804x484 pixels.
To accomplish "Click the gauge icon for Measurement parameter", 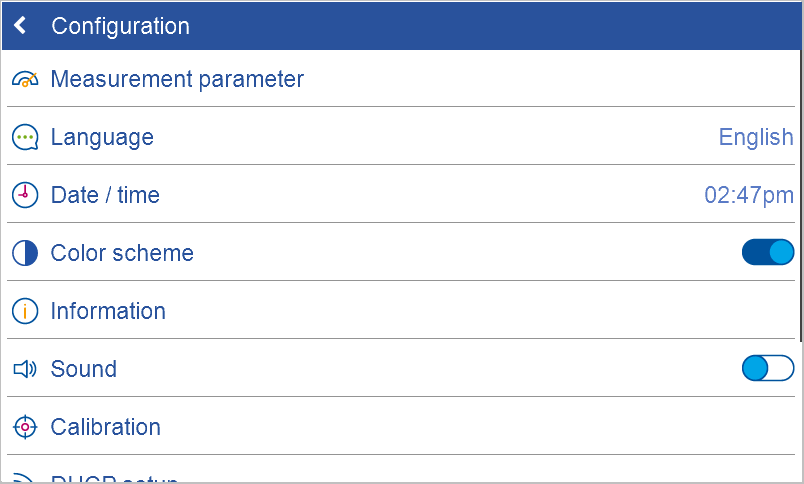I will 25,79.
